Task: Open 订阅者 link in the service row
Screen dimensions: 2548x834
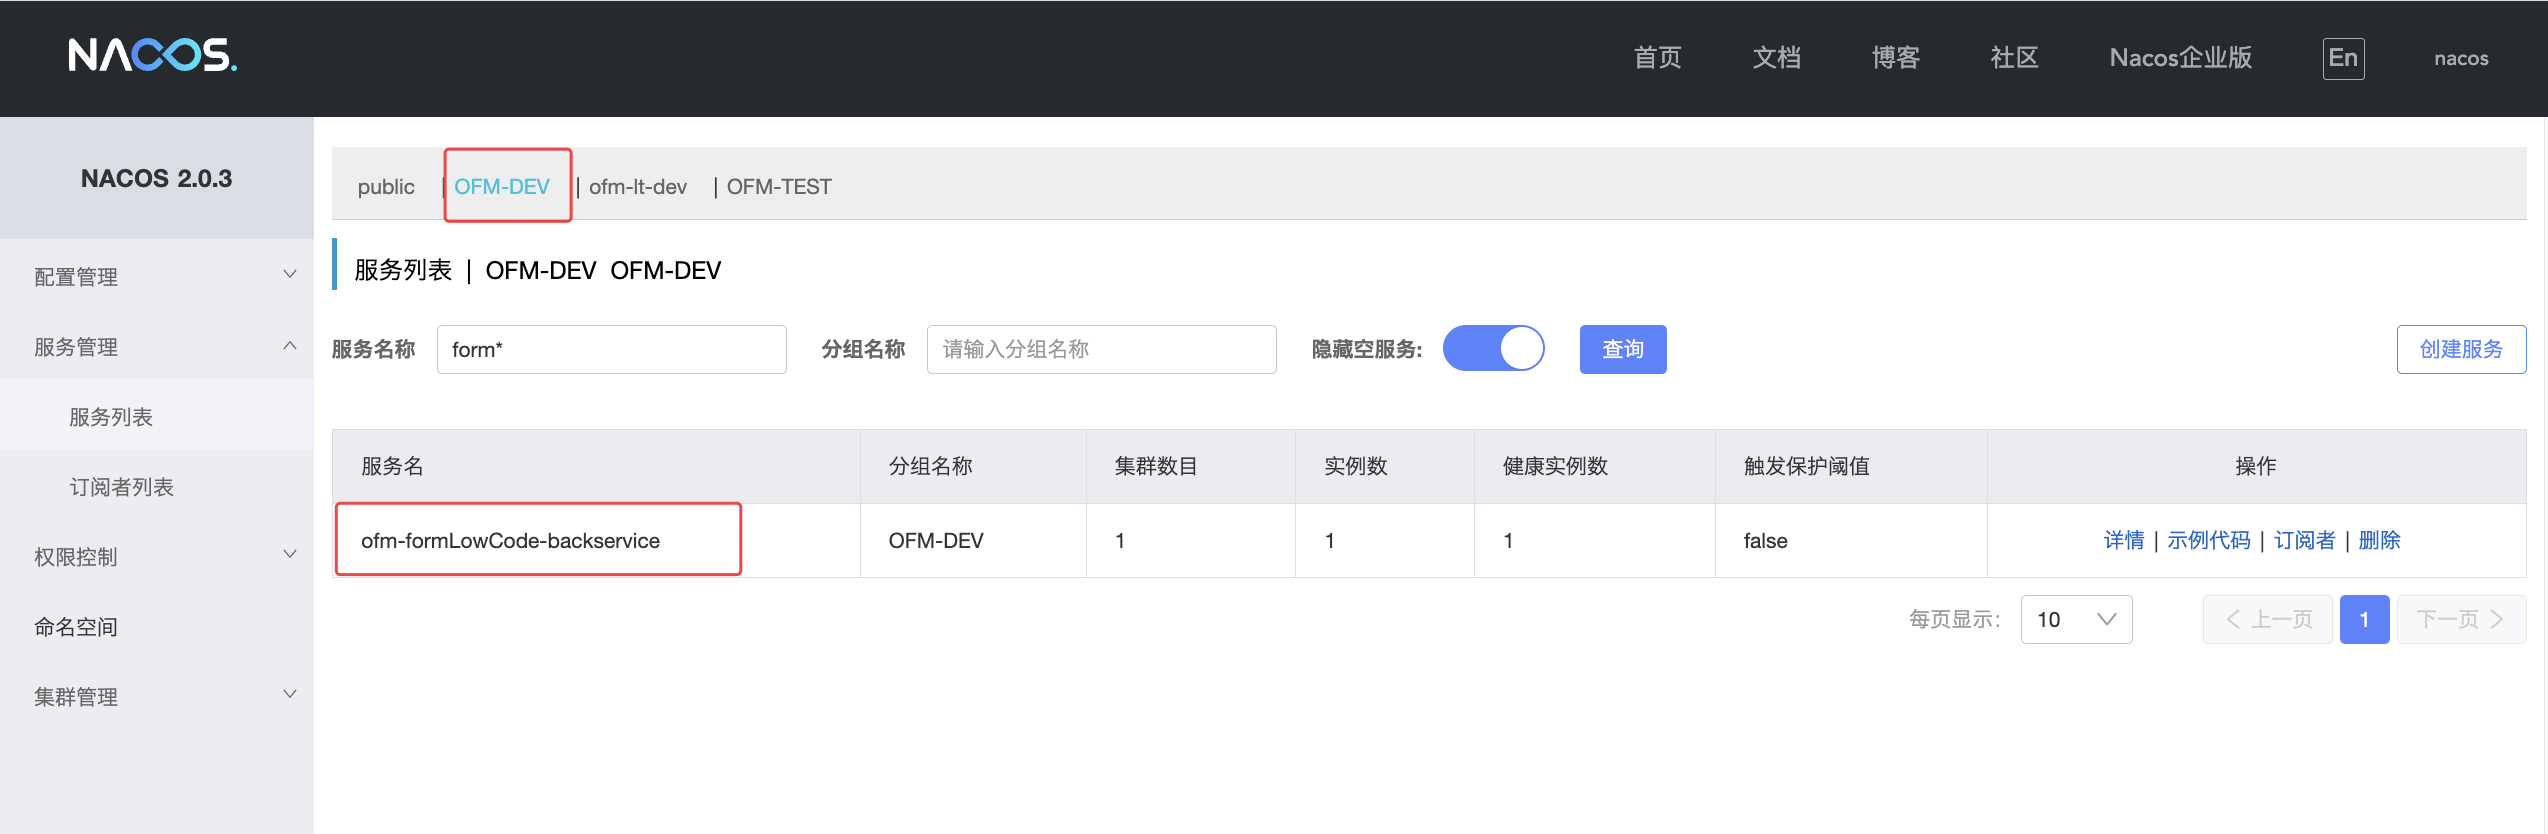Action: [x=2304, y=541]
